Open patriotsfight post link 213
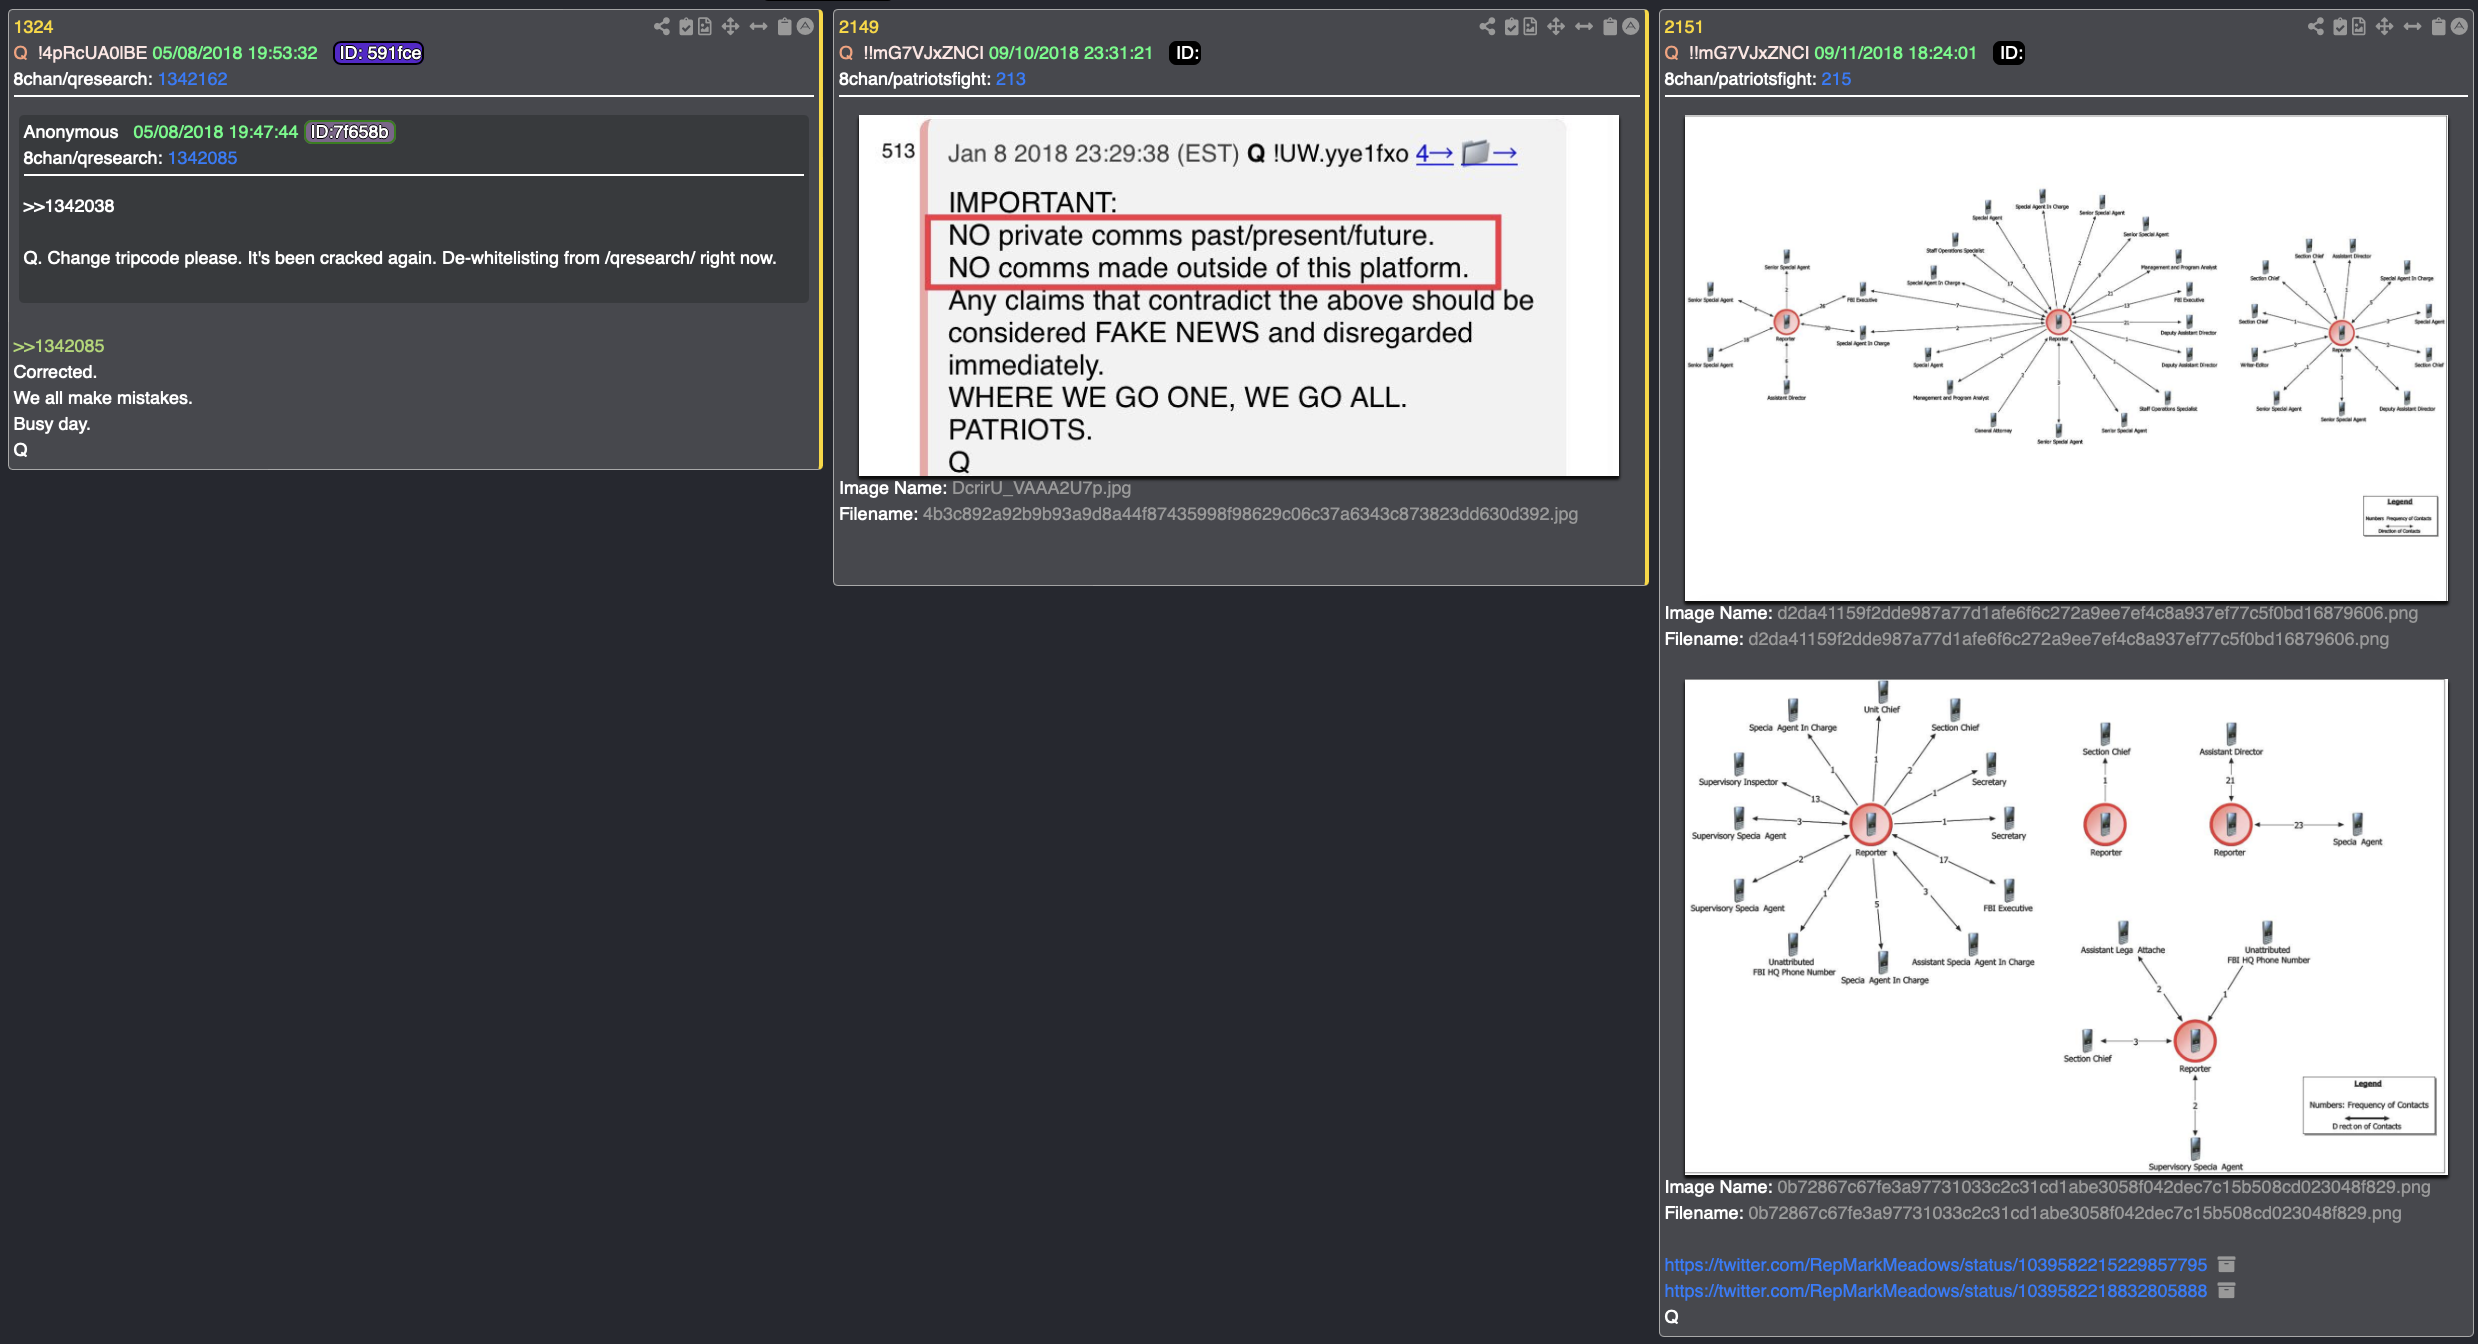The height and width of the screenshot is (1344, 2478). coord(1010,79)
